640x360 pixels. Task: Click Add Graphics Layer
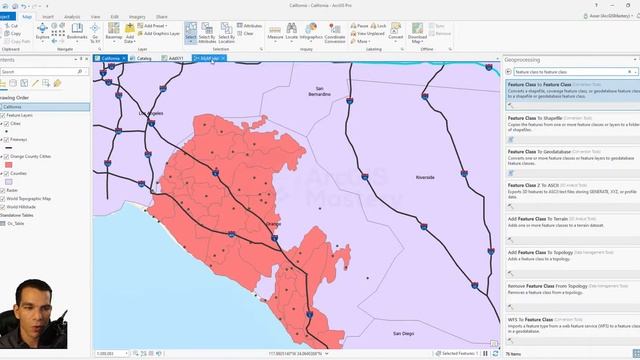158,33
